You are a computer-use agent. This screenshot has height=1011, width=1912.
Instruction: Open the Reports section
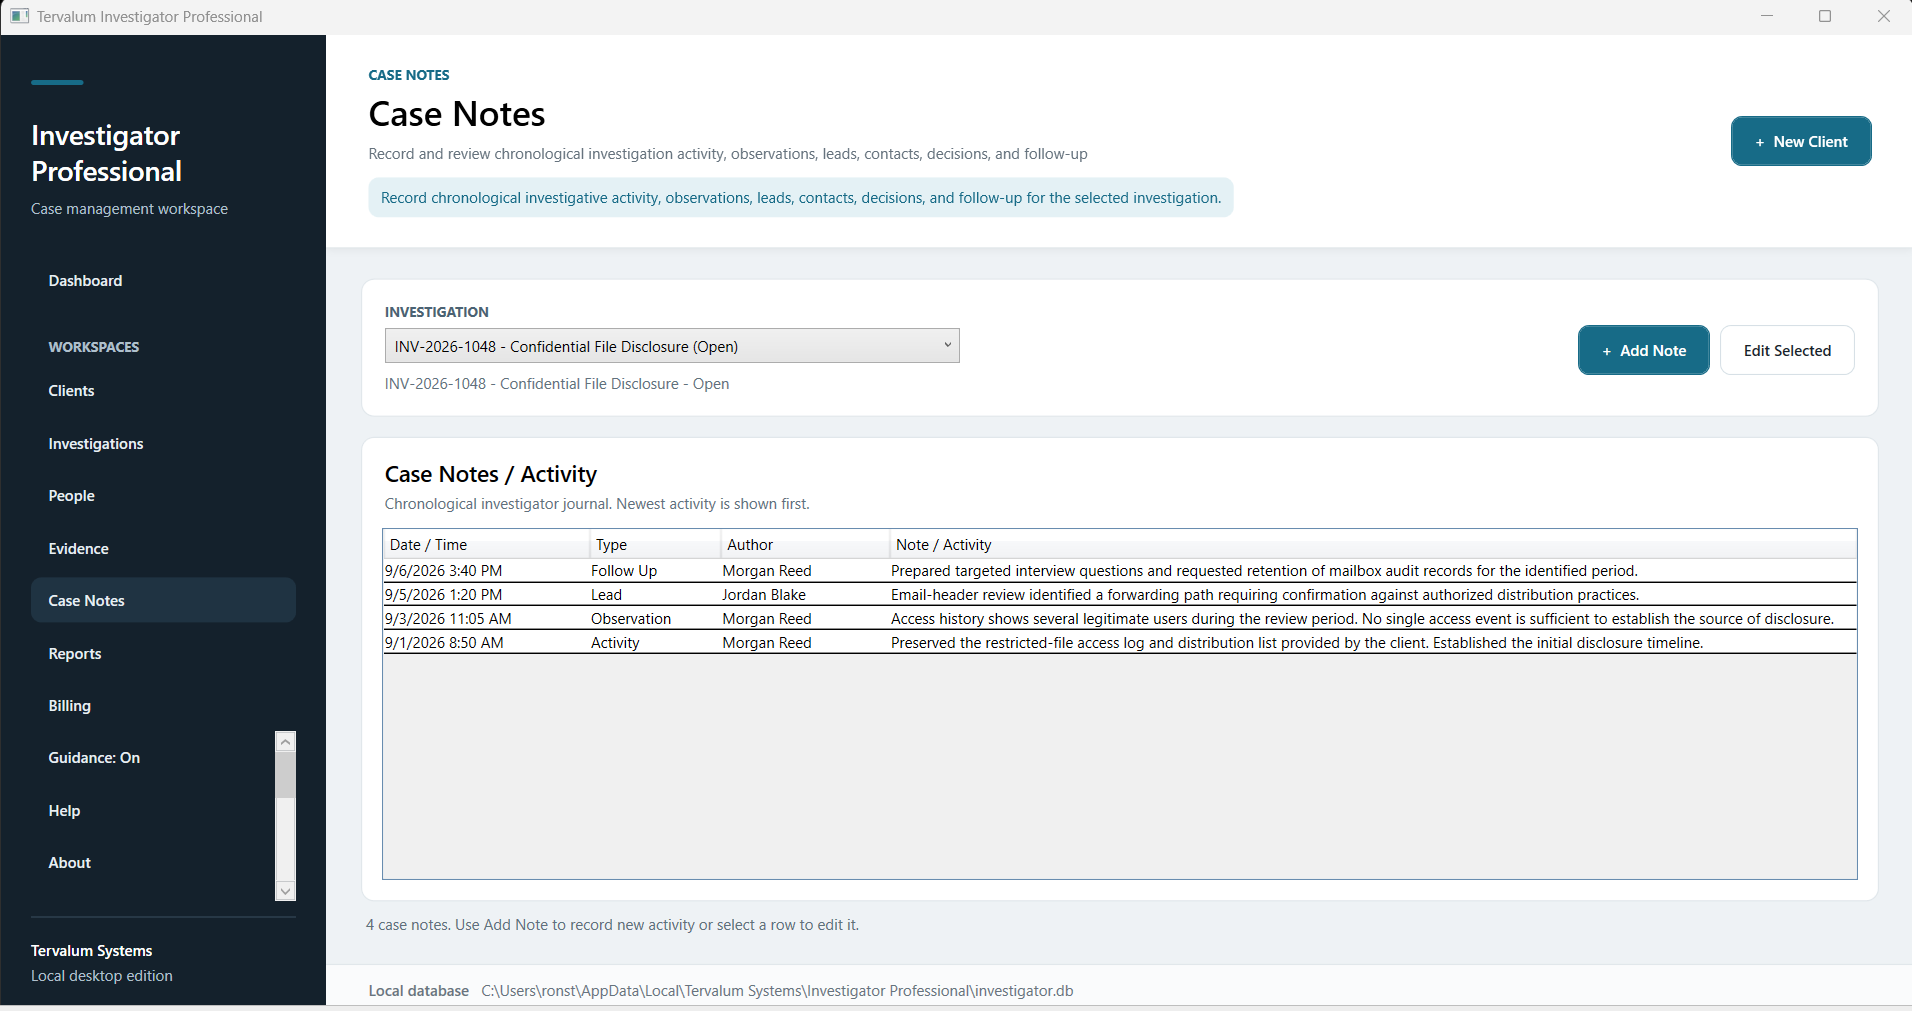[163, 654]
